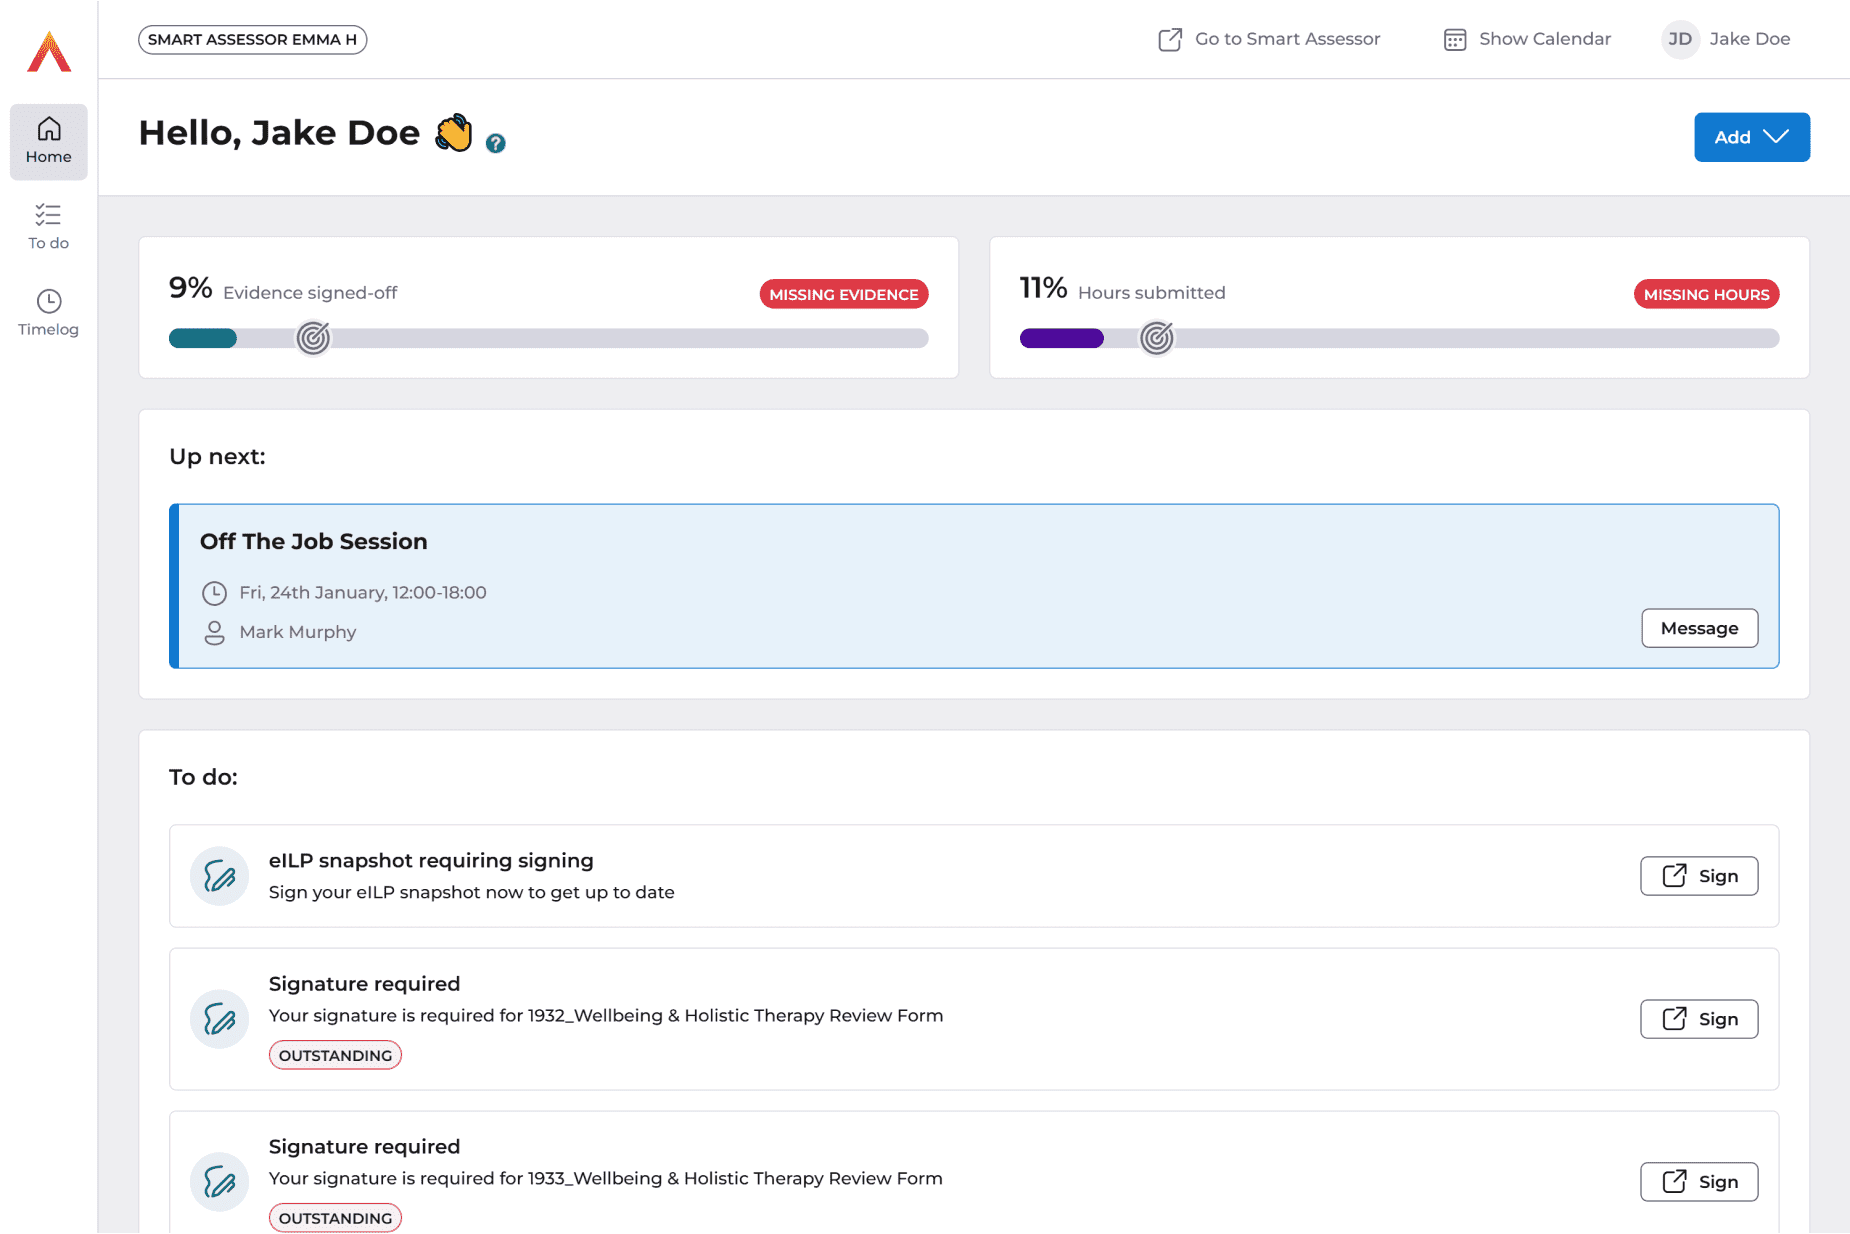Click the orange app logo
Viewport: 1850px width, 1234px height.
point(49,52)
